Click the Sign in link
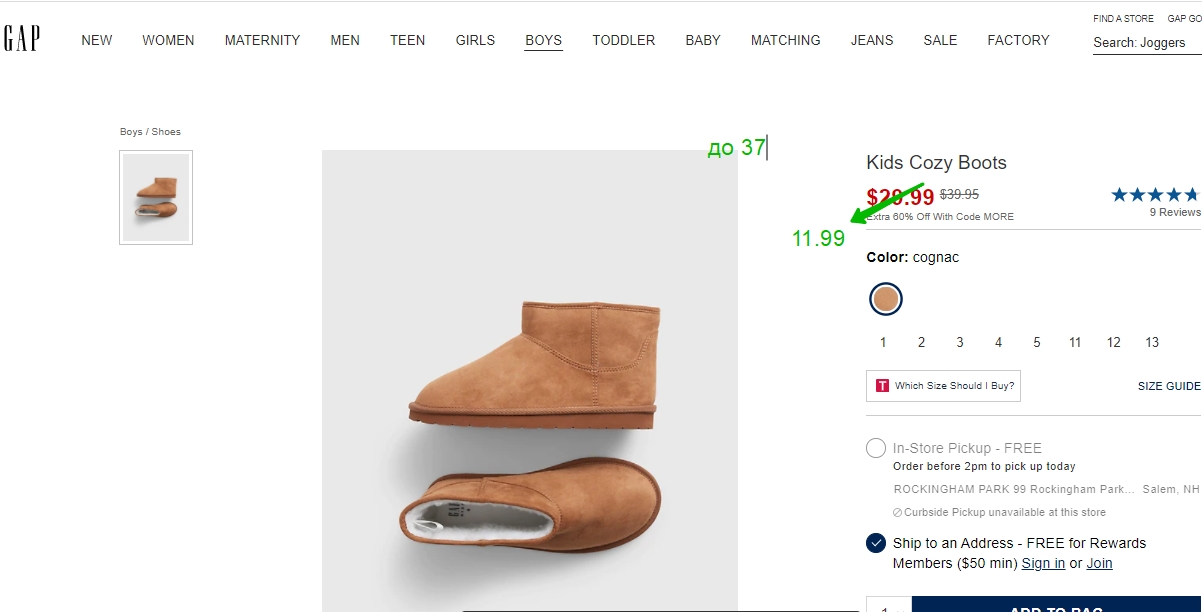Screen dimensions: 1202x612 pos(1043,564)
